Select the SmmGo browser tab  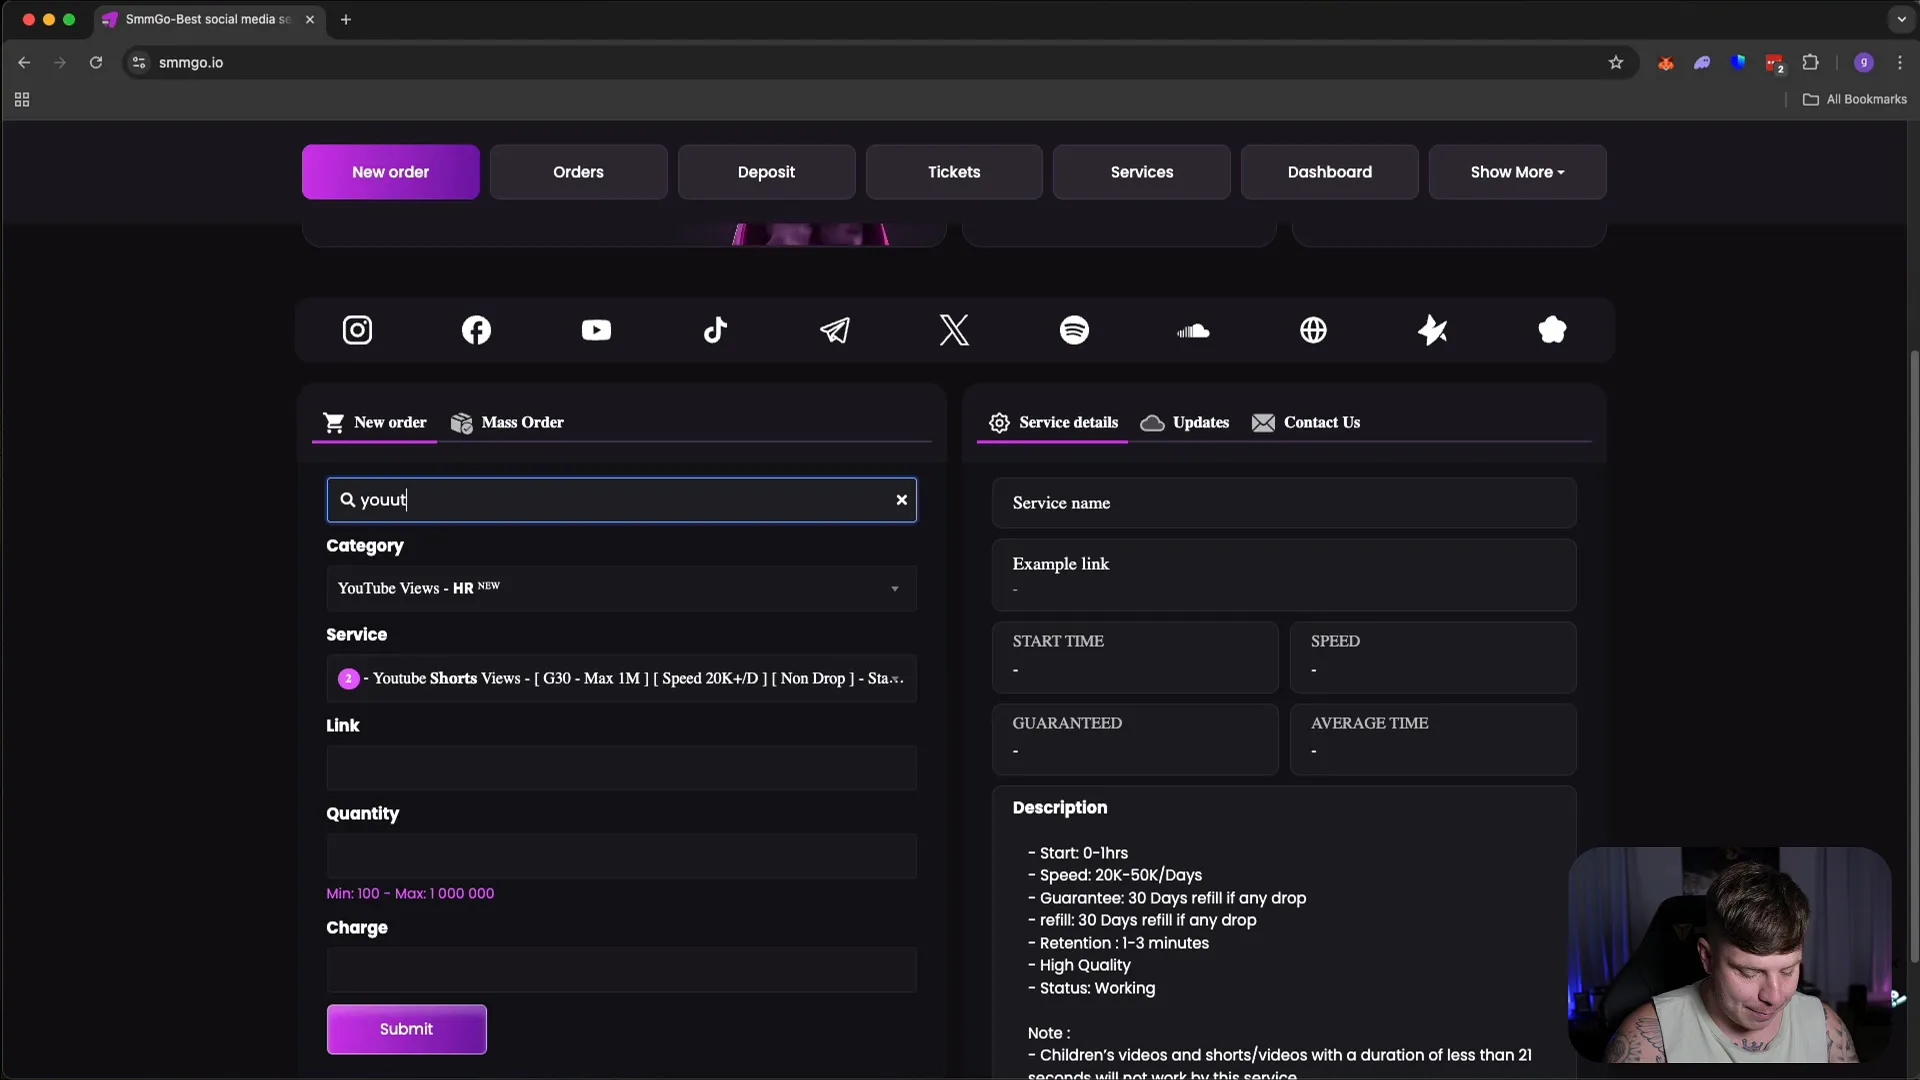tap(208, 19)
